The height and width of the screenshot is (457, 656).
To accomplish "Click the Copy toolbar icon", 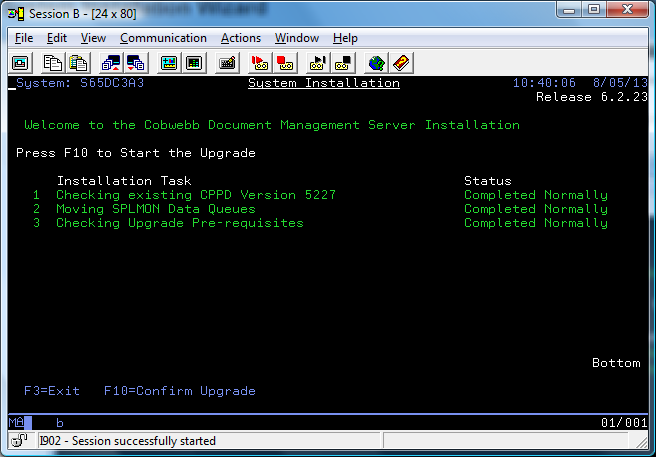I will coord(53,63).
